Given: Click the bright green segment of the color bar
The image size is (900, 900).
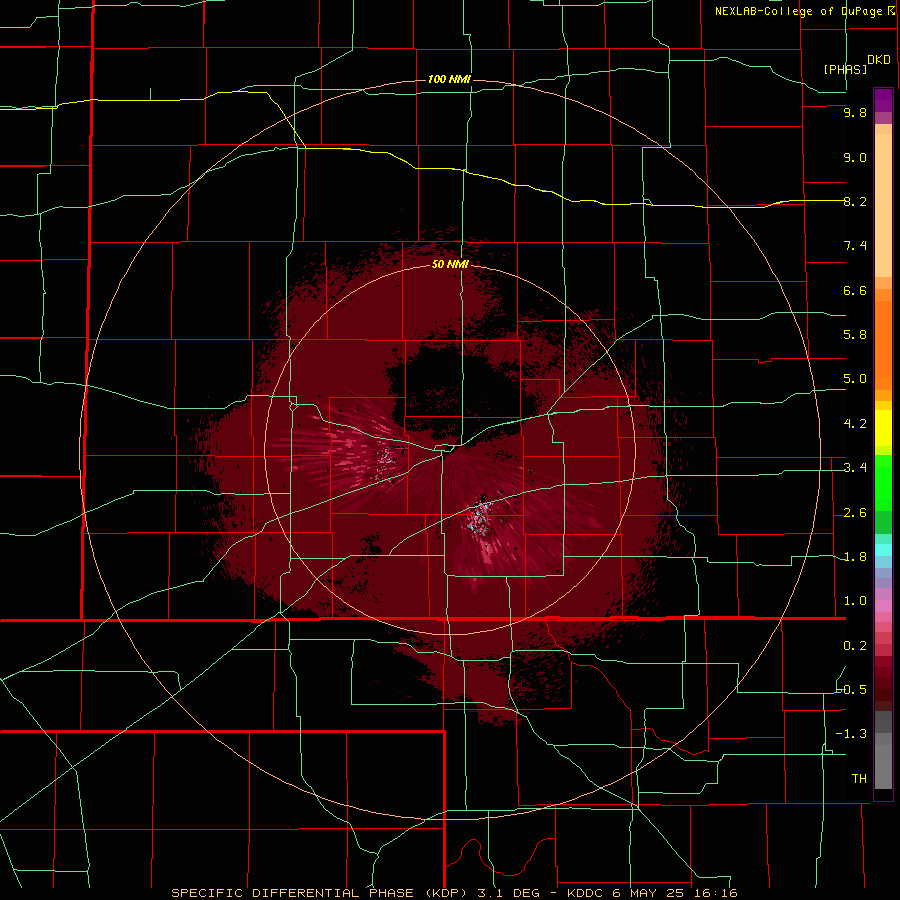Looking at the screenshot, I should click(883, 482).
